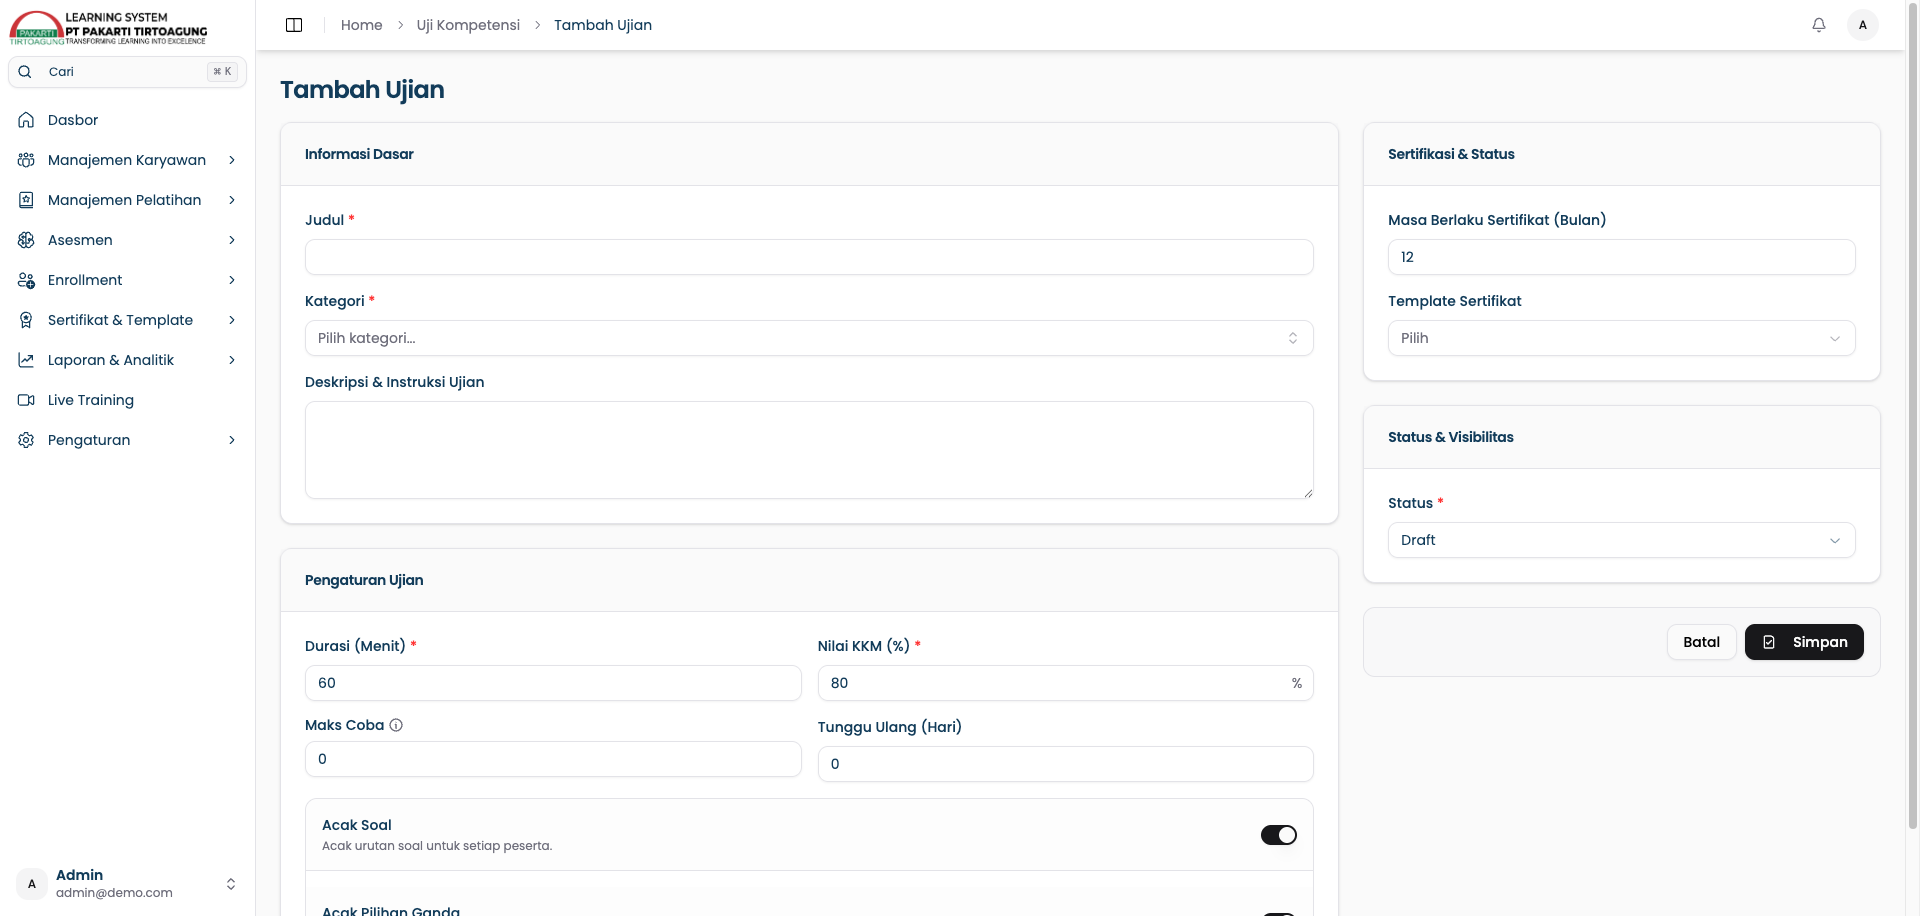Select Manajemen Karyawan menu item

click(x=128, y=160)
